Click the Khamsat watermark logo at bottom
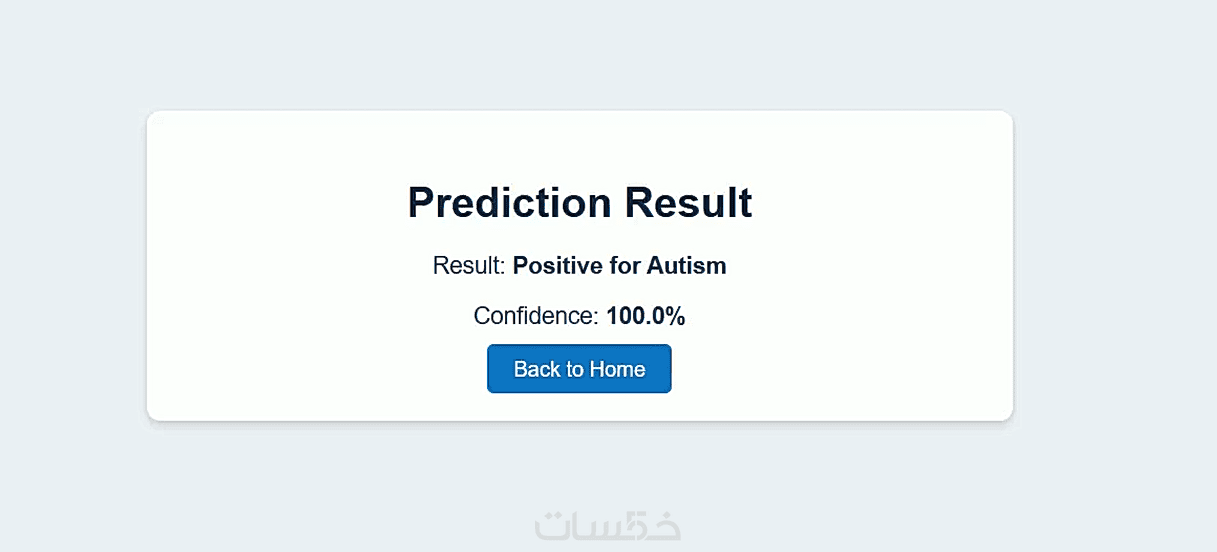 pos(607,526)
